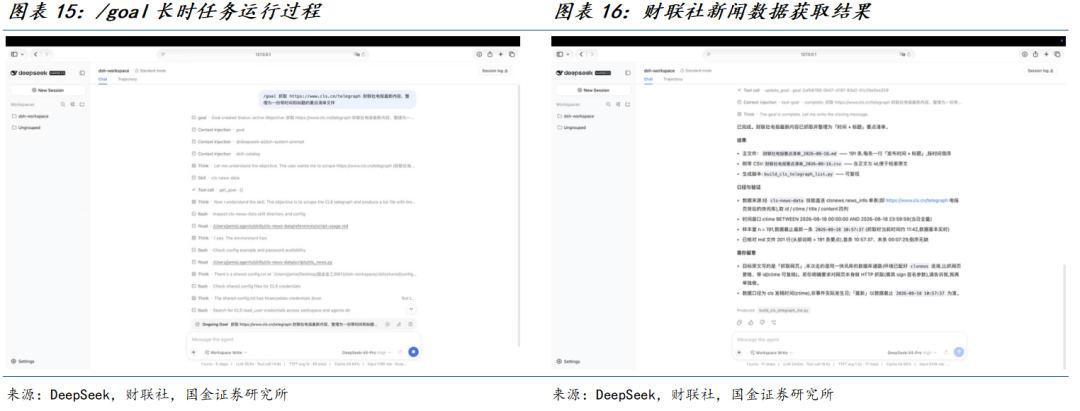The image size is (1080, 411).
Task: Focus 'Message the agent' field, 图表 15 window
Action: [304, 339]
